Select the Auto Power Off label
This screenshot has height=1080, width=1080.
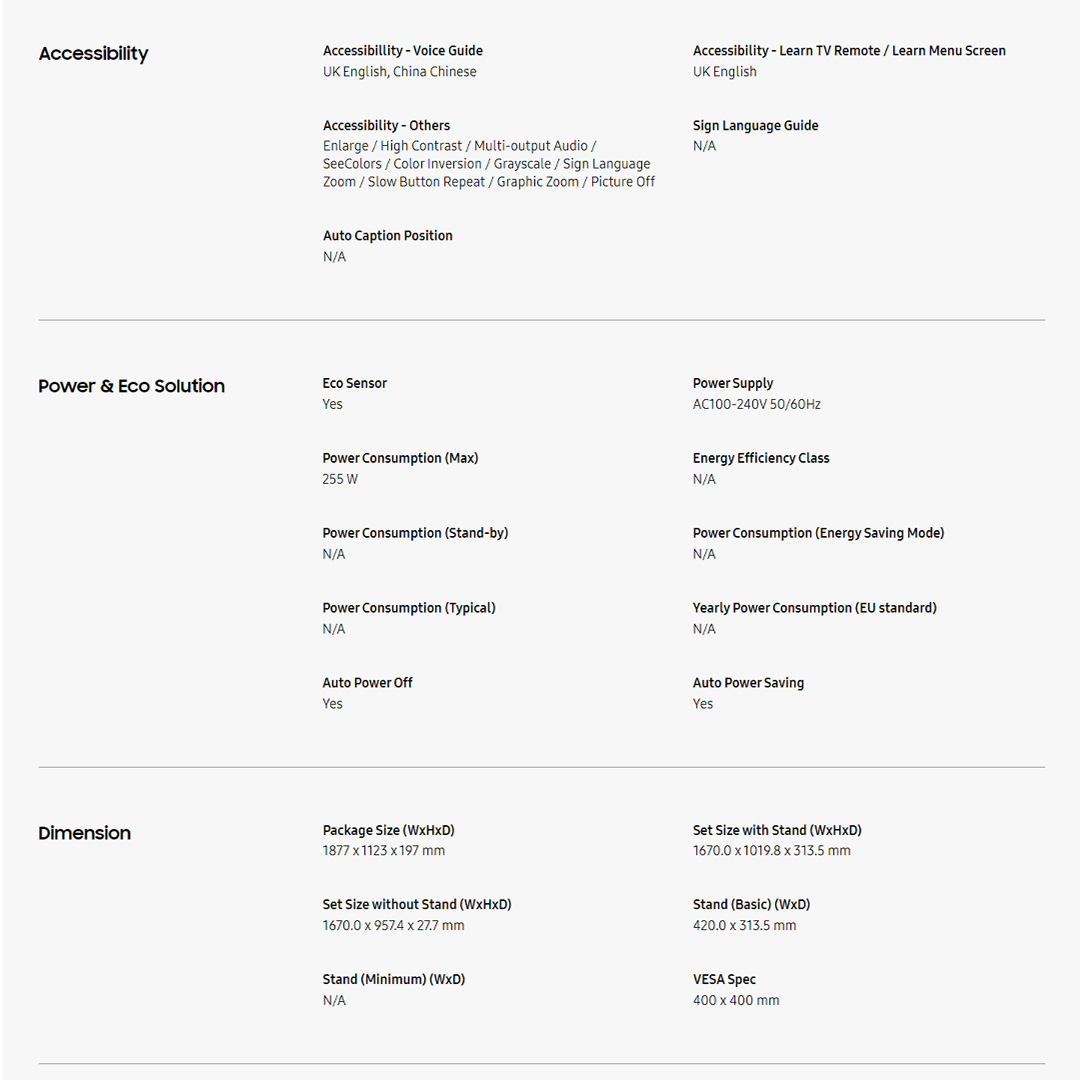(367, 683)
